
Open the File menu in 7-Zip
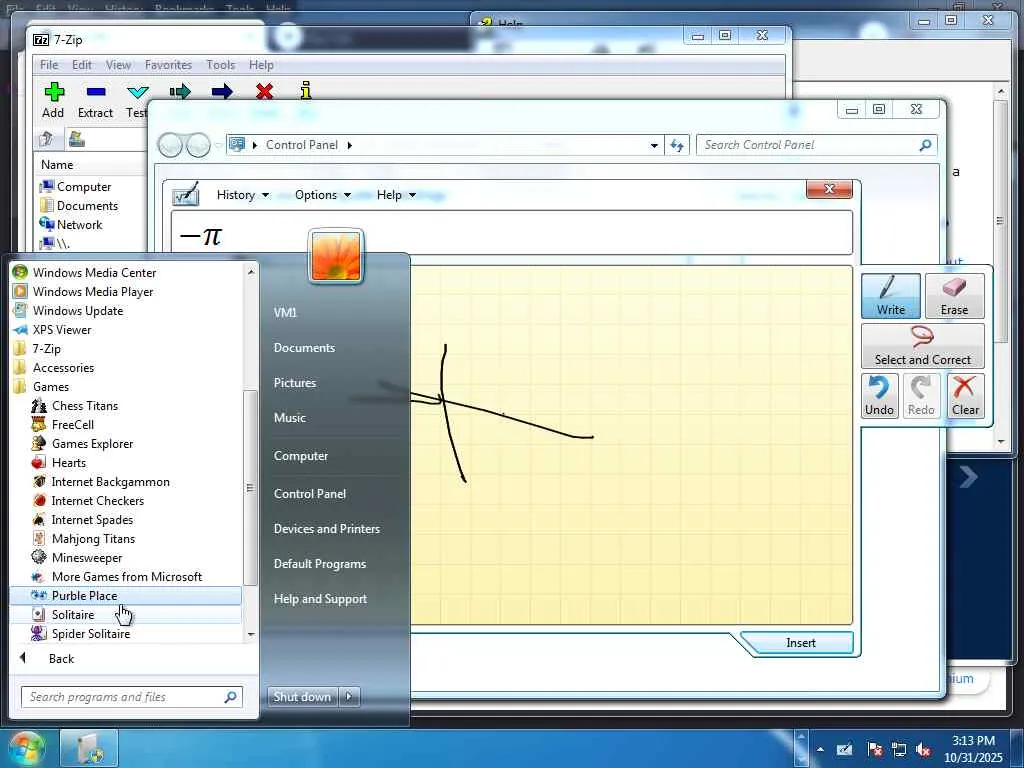(49, 65)
